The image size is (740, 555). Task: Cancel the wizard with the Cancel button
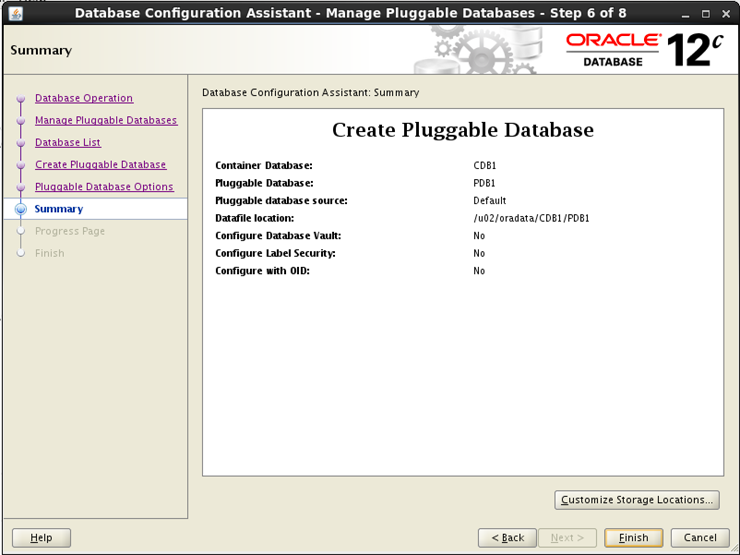(x=700, y=538)
